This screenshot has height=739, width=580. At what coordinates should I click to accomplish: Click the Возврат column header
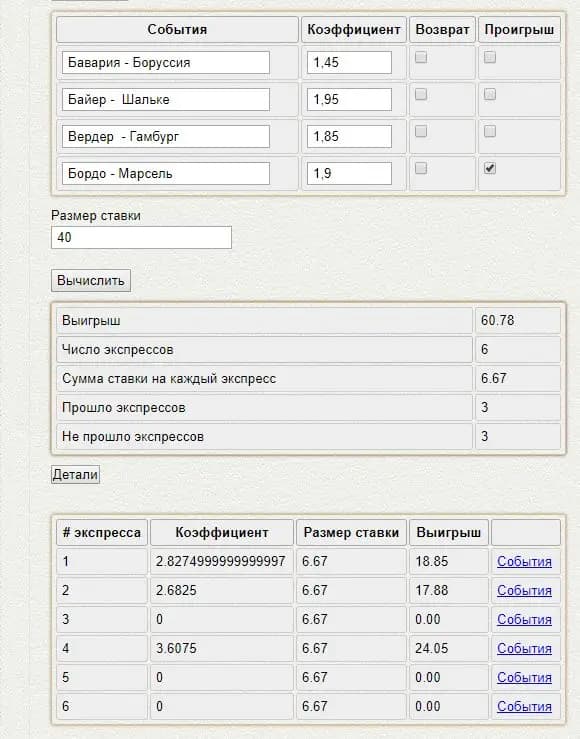(442, 30)
